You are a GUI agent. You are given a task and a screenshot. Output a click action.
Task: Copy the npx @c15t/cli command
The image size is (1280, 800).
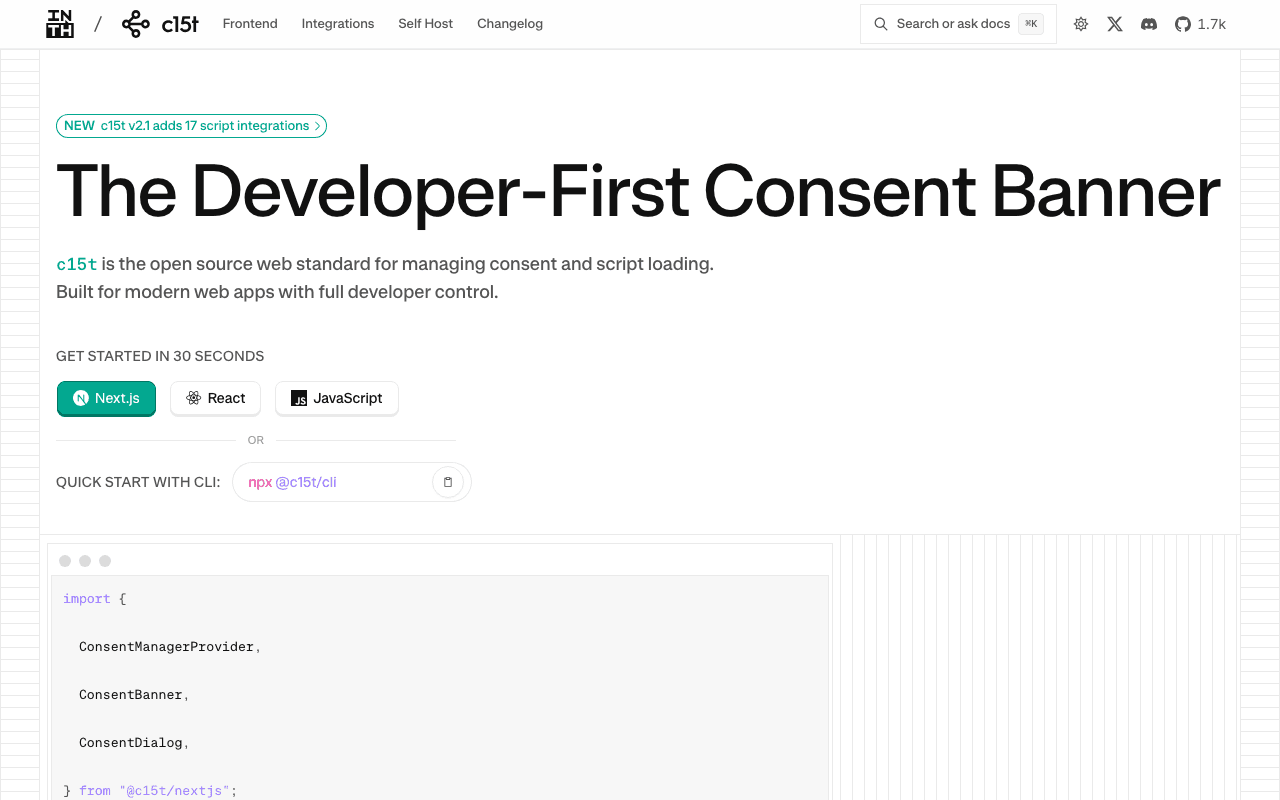[x=448, y=482]
